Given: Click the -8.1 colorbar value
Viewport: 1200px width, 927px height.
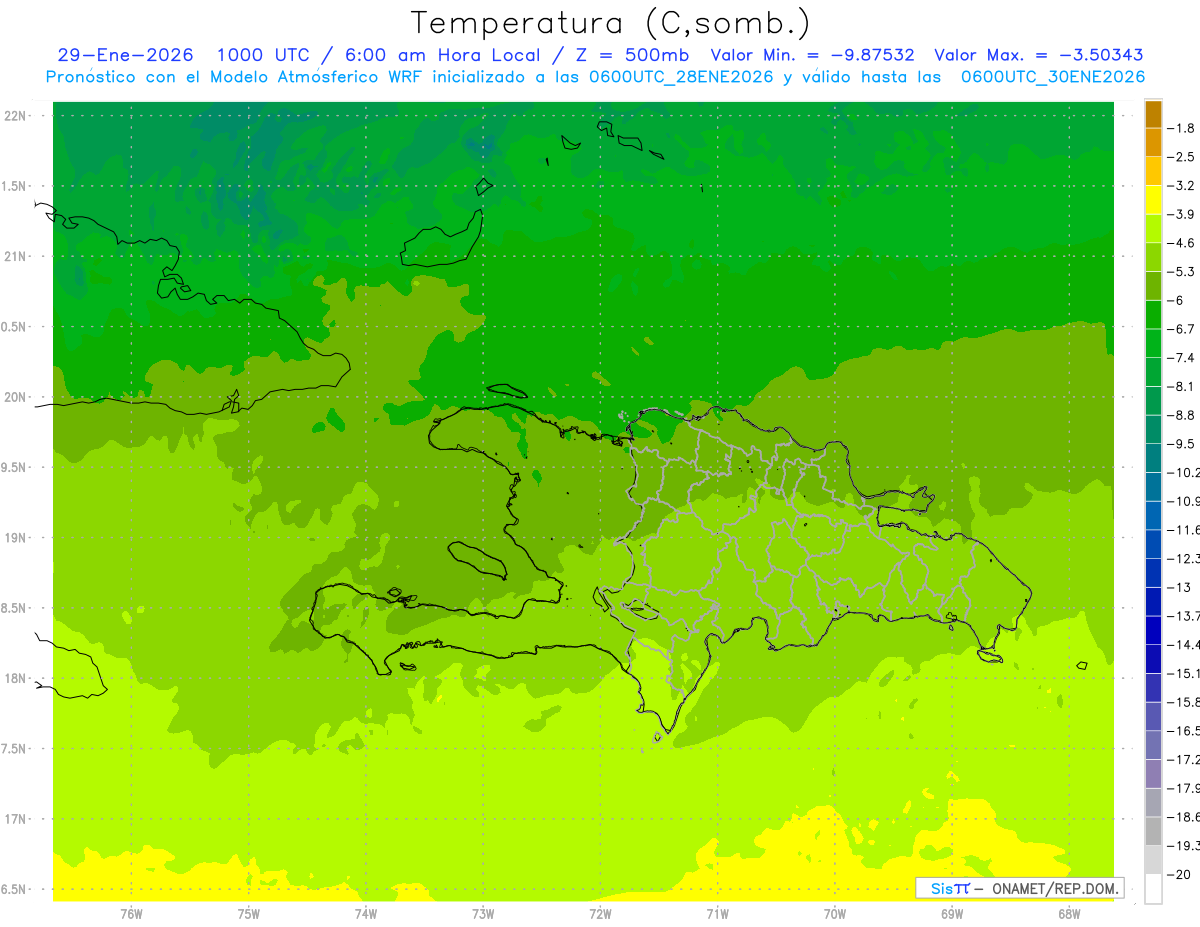Looking at the screenshot, I should pos(1182,386).
